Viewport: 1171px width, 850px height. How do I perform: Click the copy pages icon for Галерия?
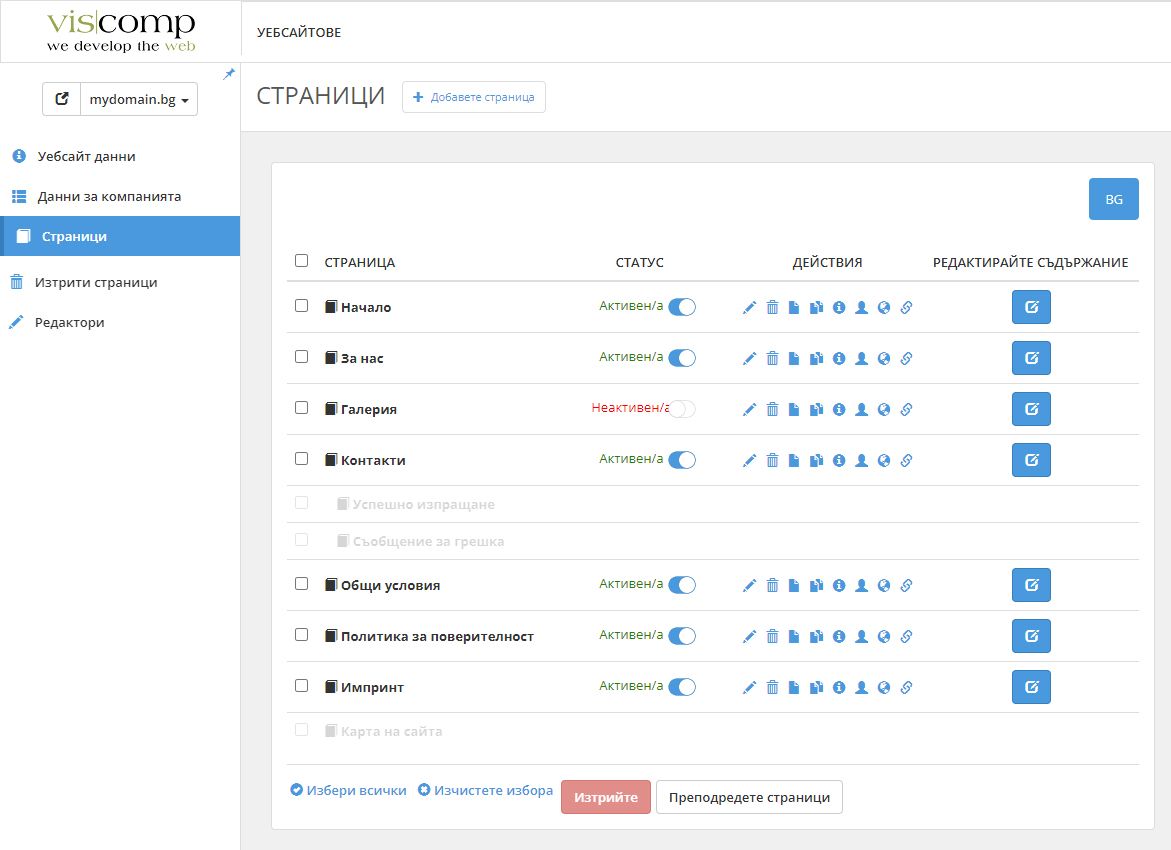click(816, 410)
